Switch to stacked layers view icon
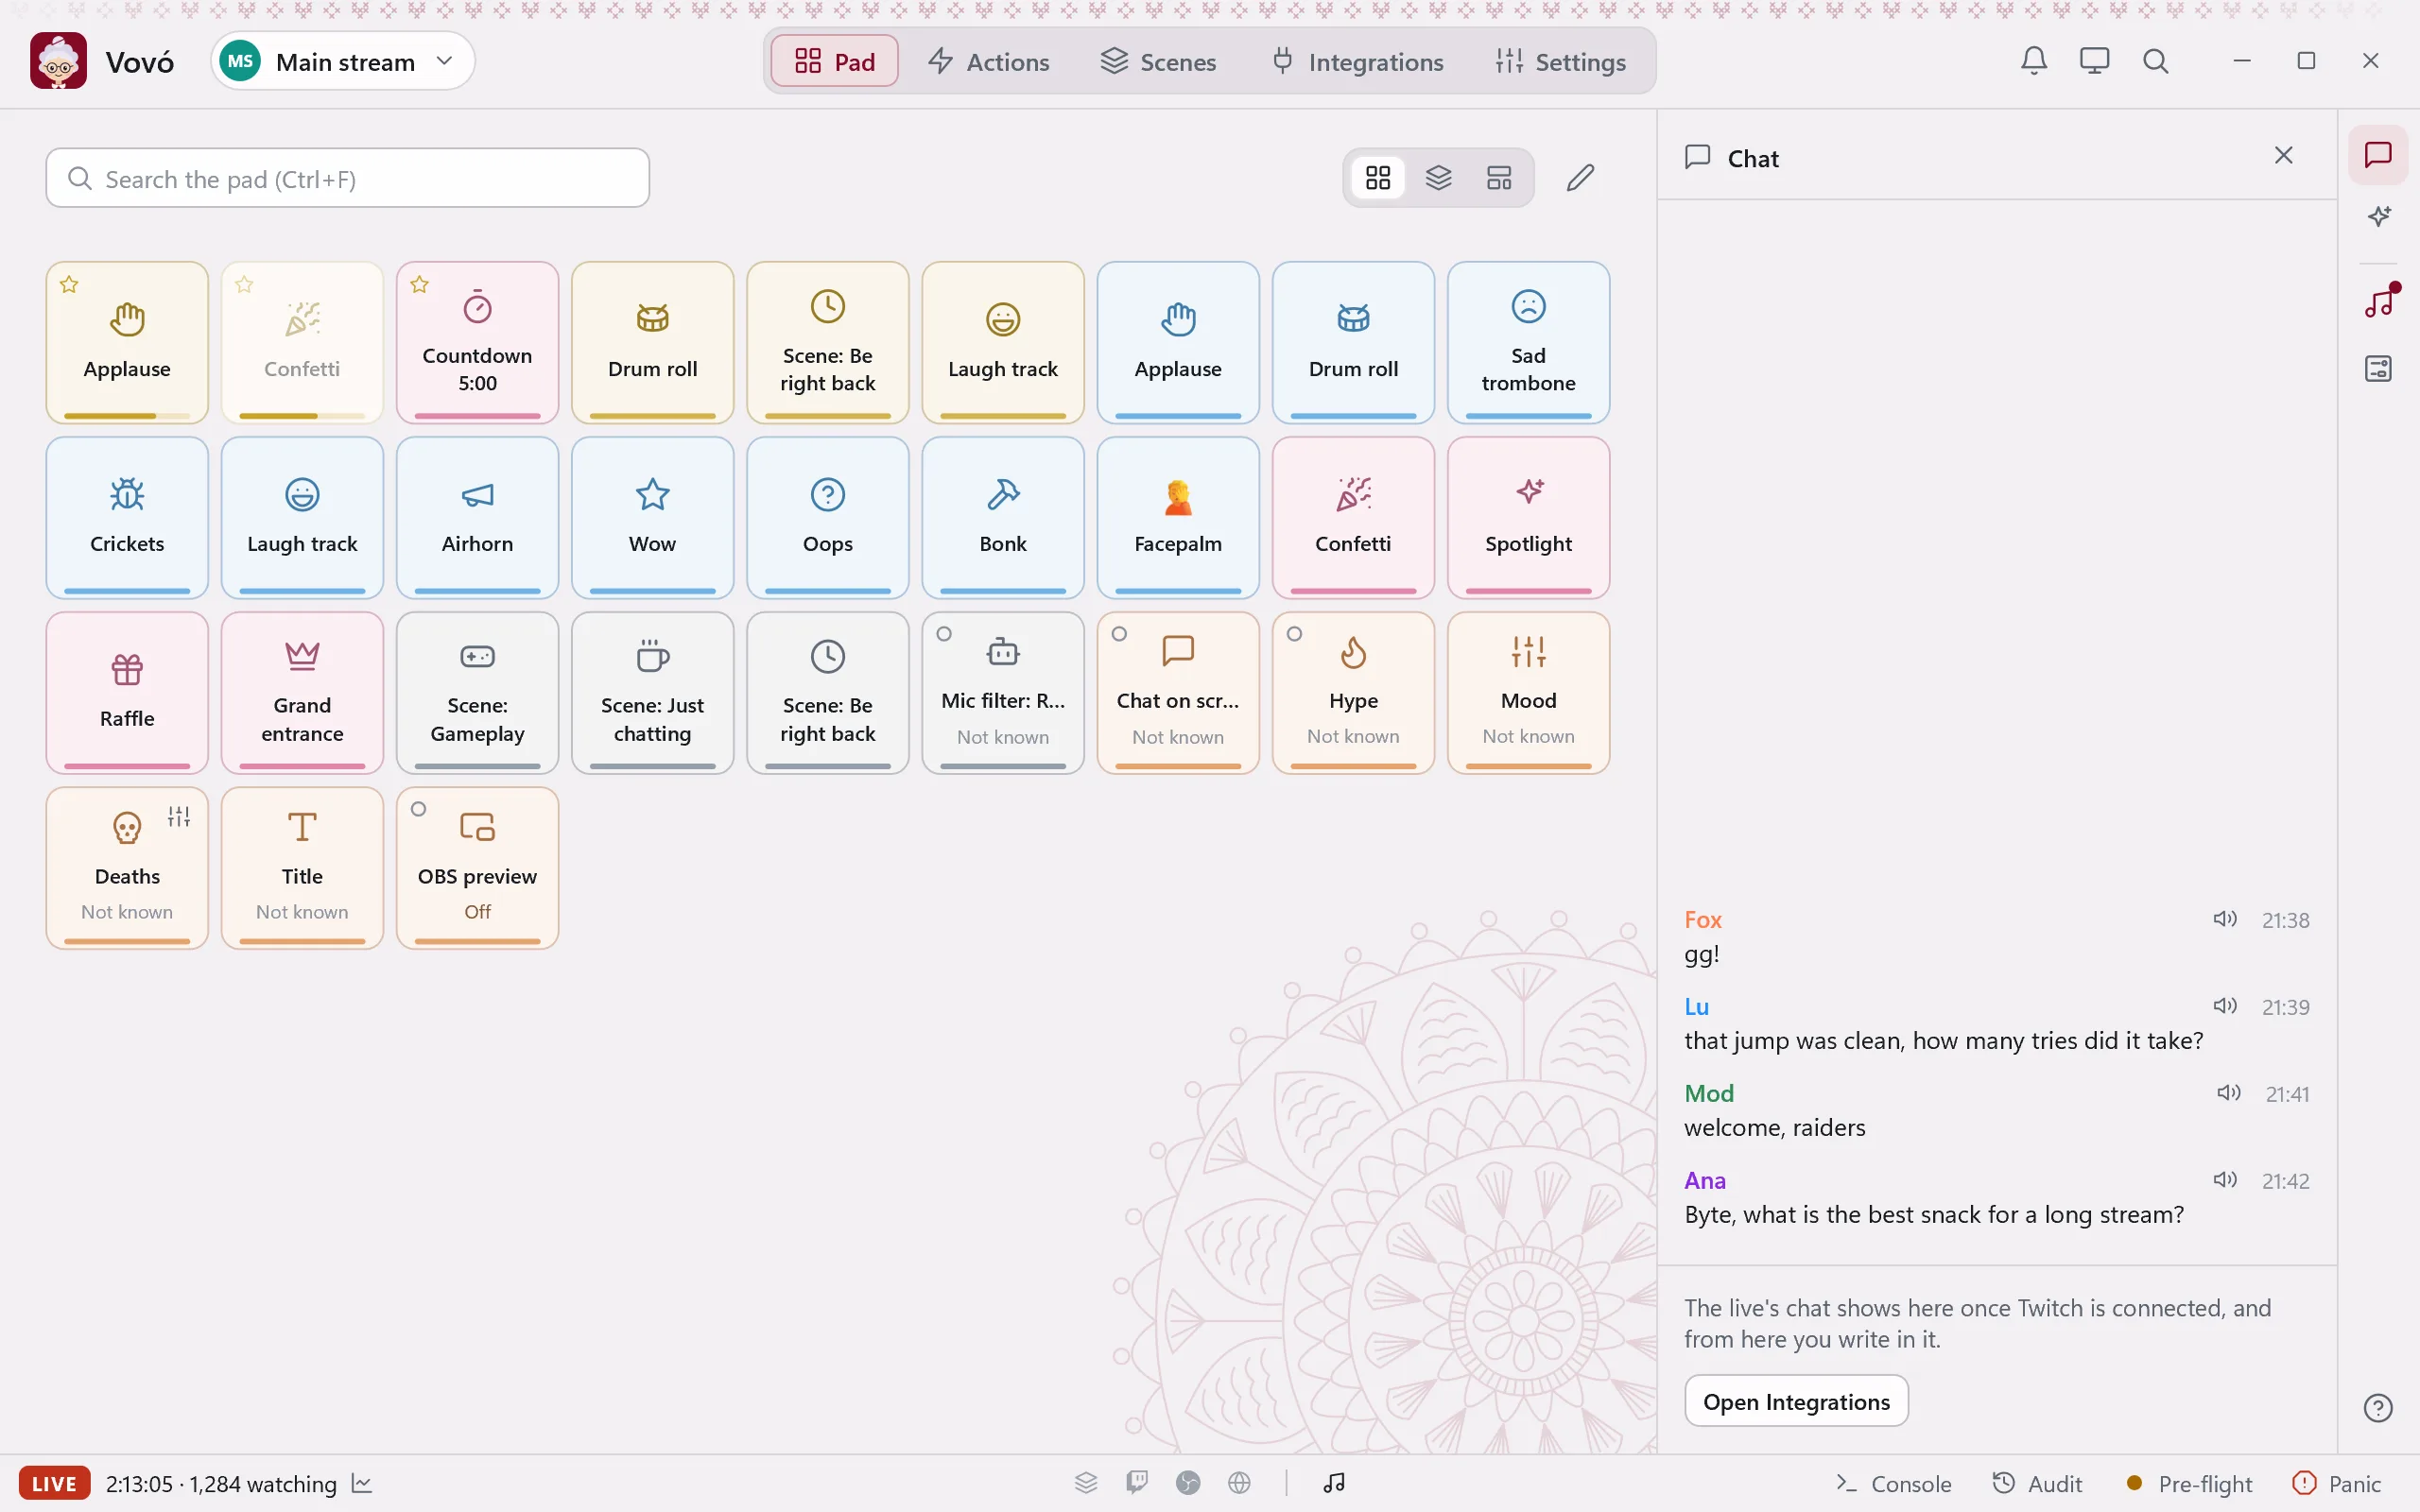 coord(1438,178)
